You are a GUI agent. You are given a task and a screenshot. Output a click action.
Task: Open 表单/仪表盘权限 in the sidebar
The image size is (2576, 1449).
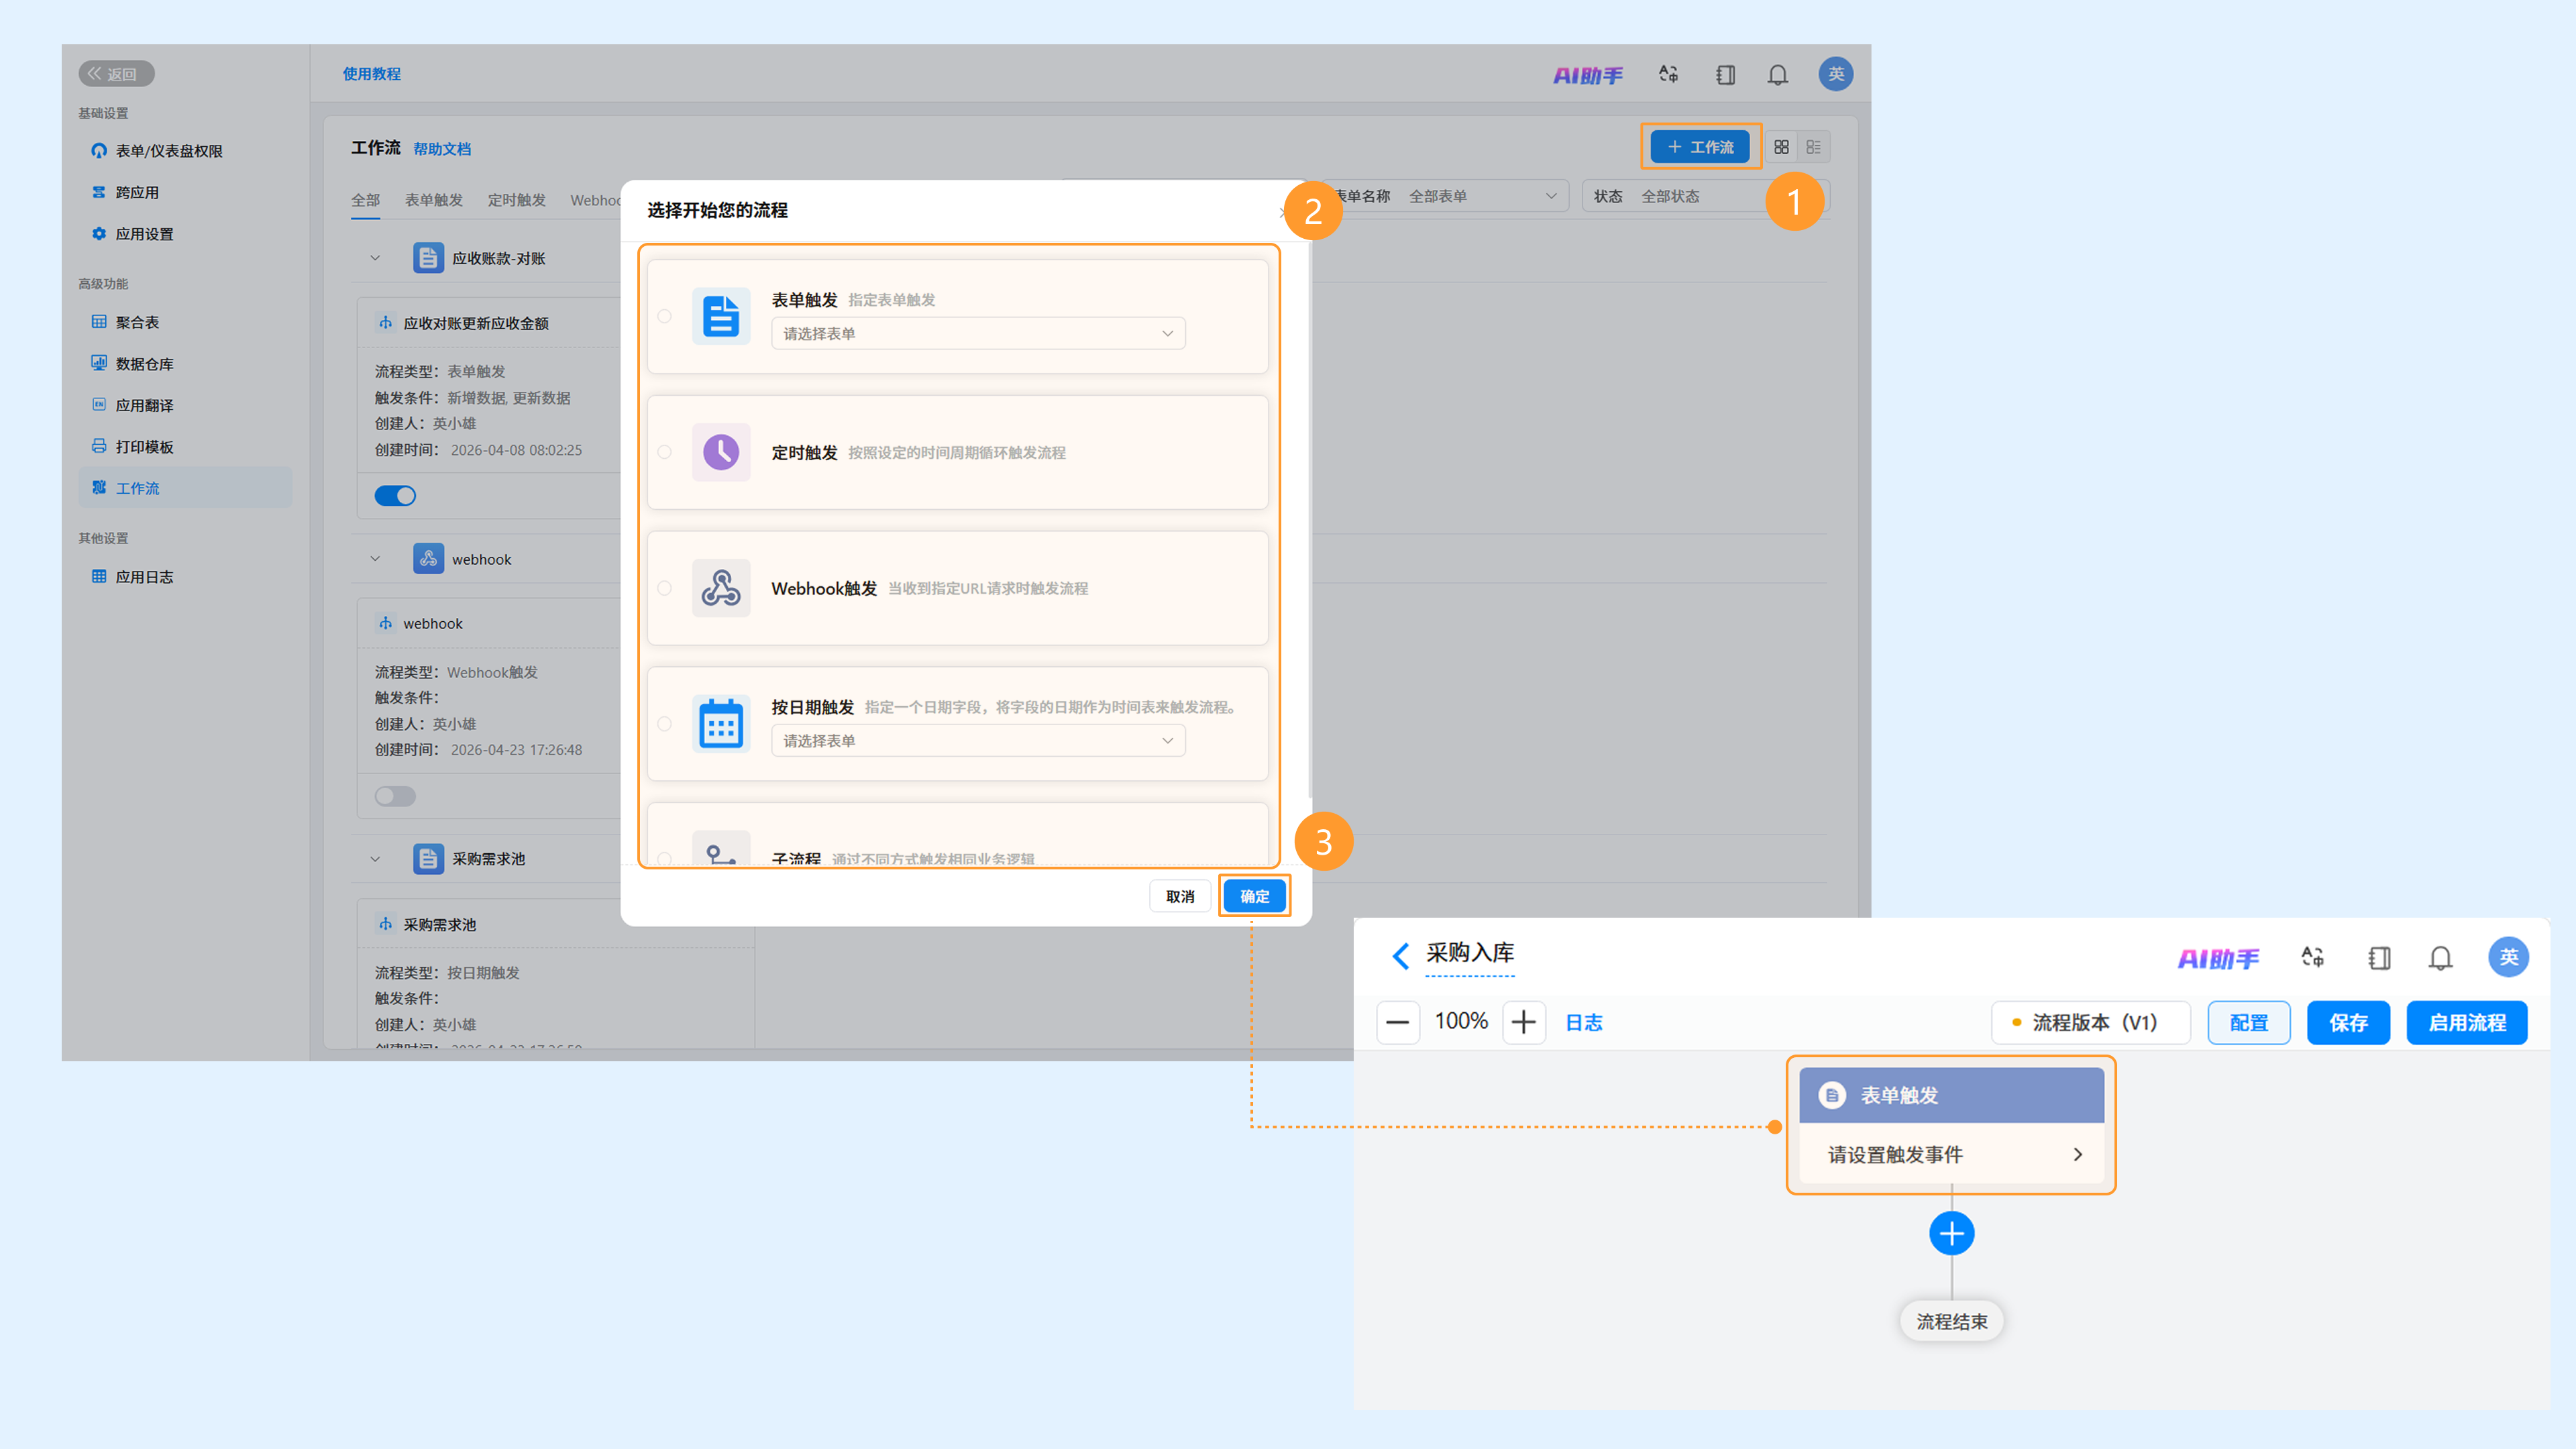185,151
